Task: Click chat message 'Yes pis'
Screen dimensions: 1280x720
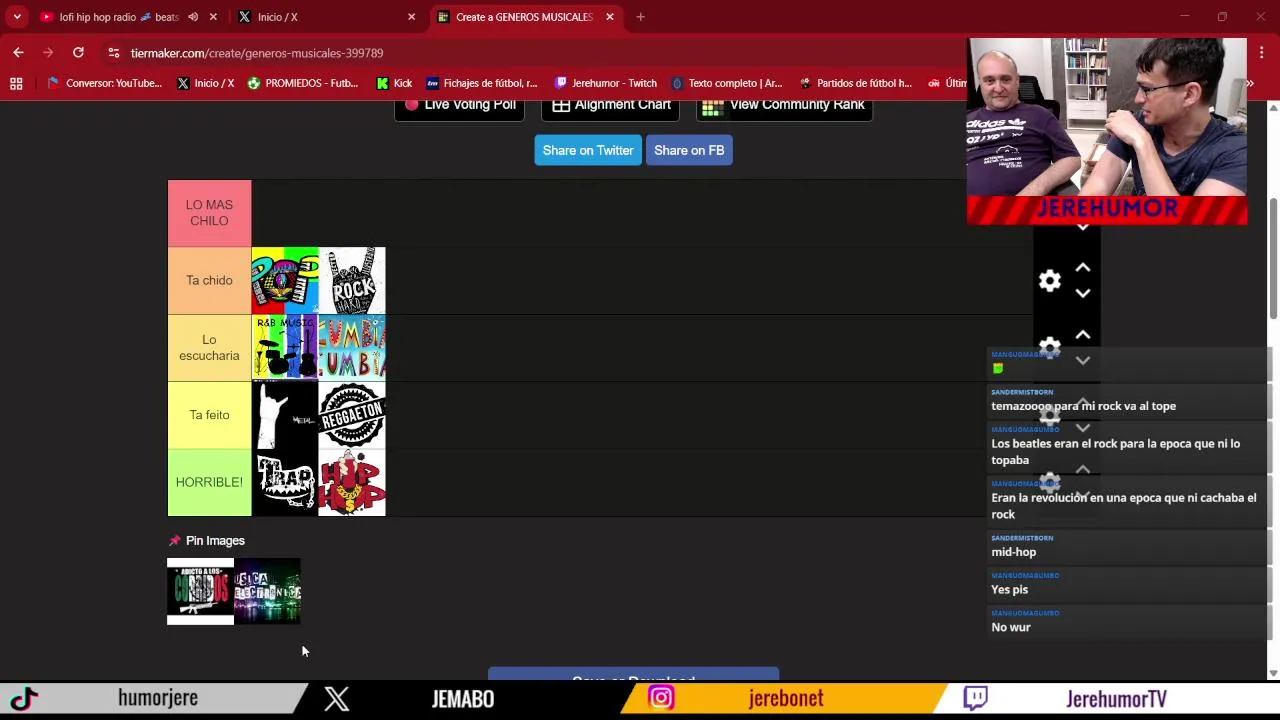Action: click(x=1009, y=590)
